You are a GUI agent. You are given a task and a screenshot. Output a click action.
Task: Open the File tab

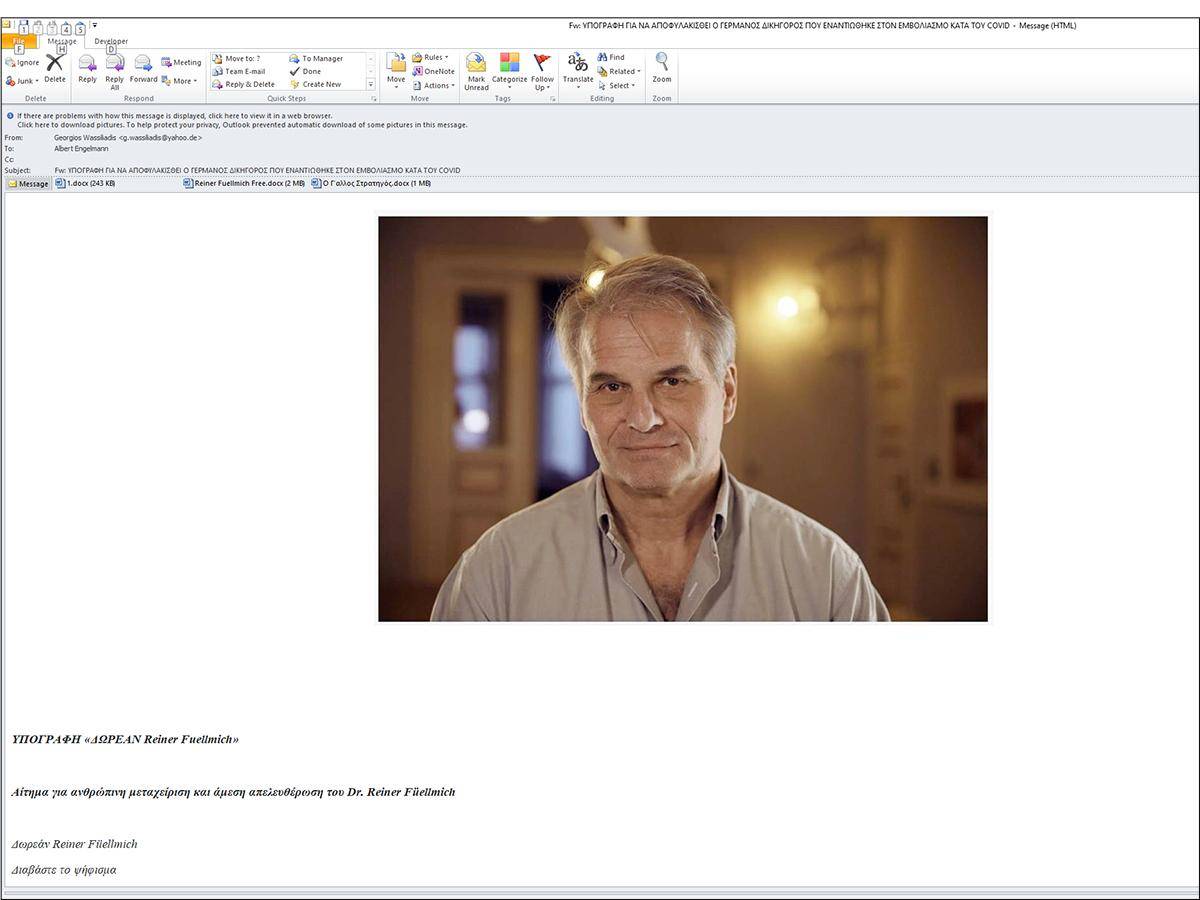tap(19, 41)
